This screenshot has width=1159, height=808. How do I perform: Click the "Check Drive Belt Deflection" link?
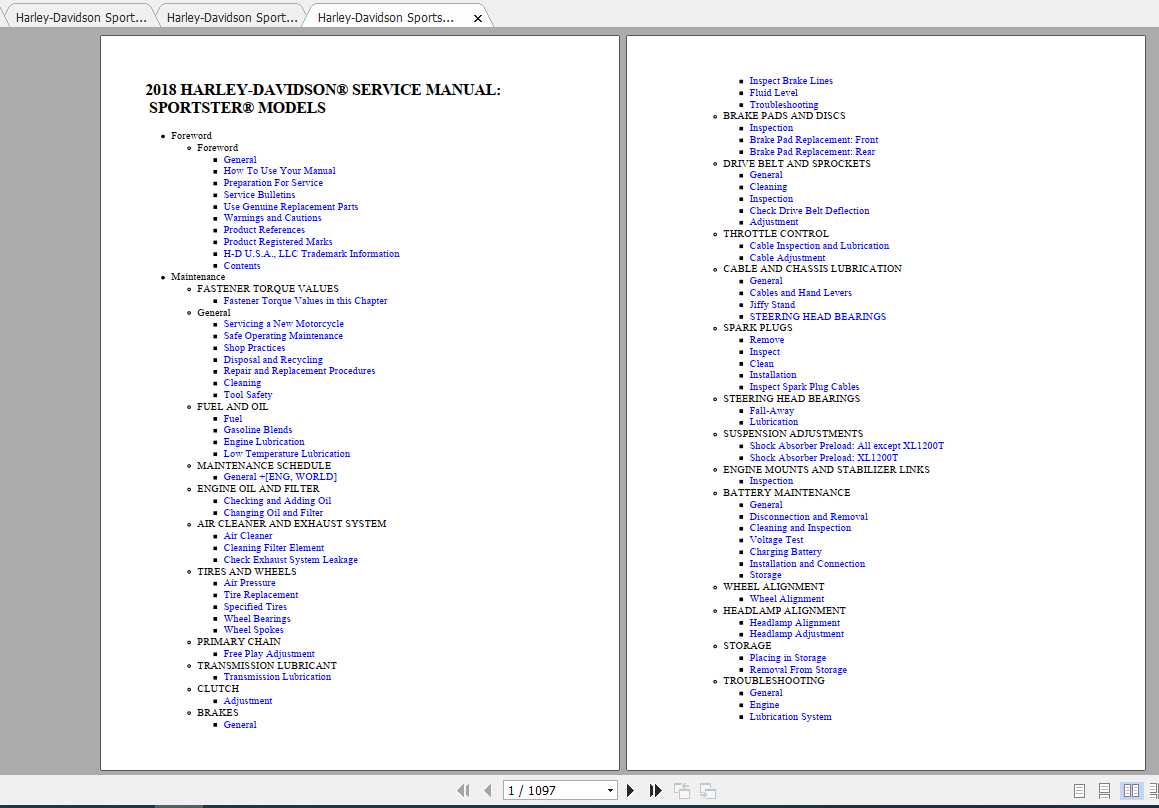[x=809, y=211]
